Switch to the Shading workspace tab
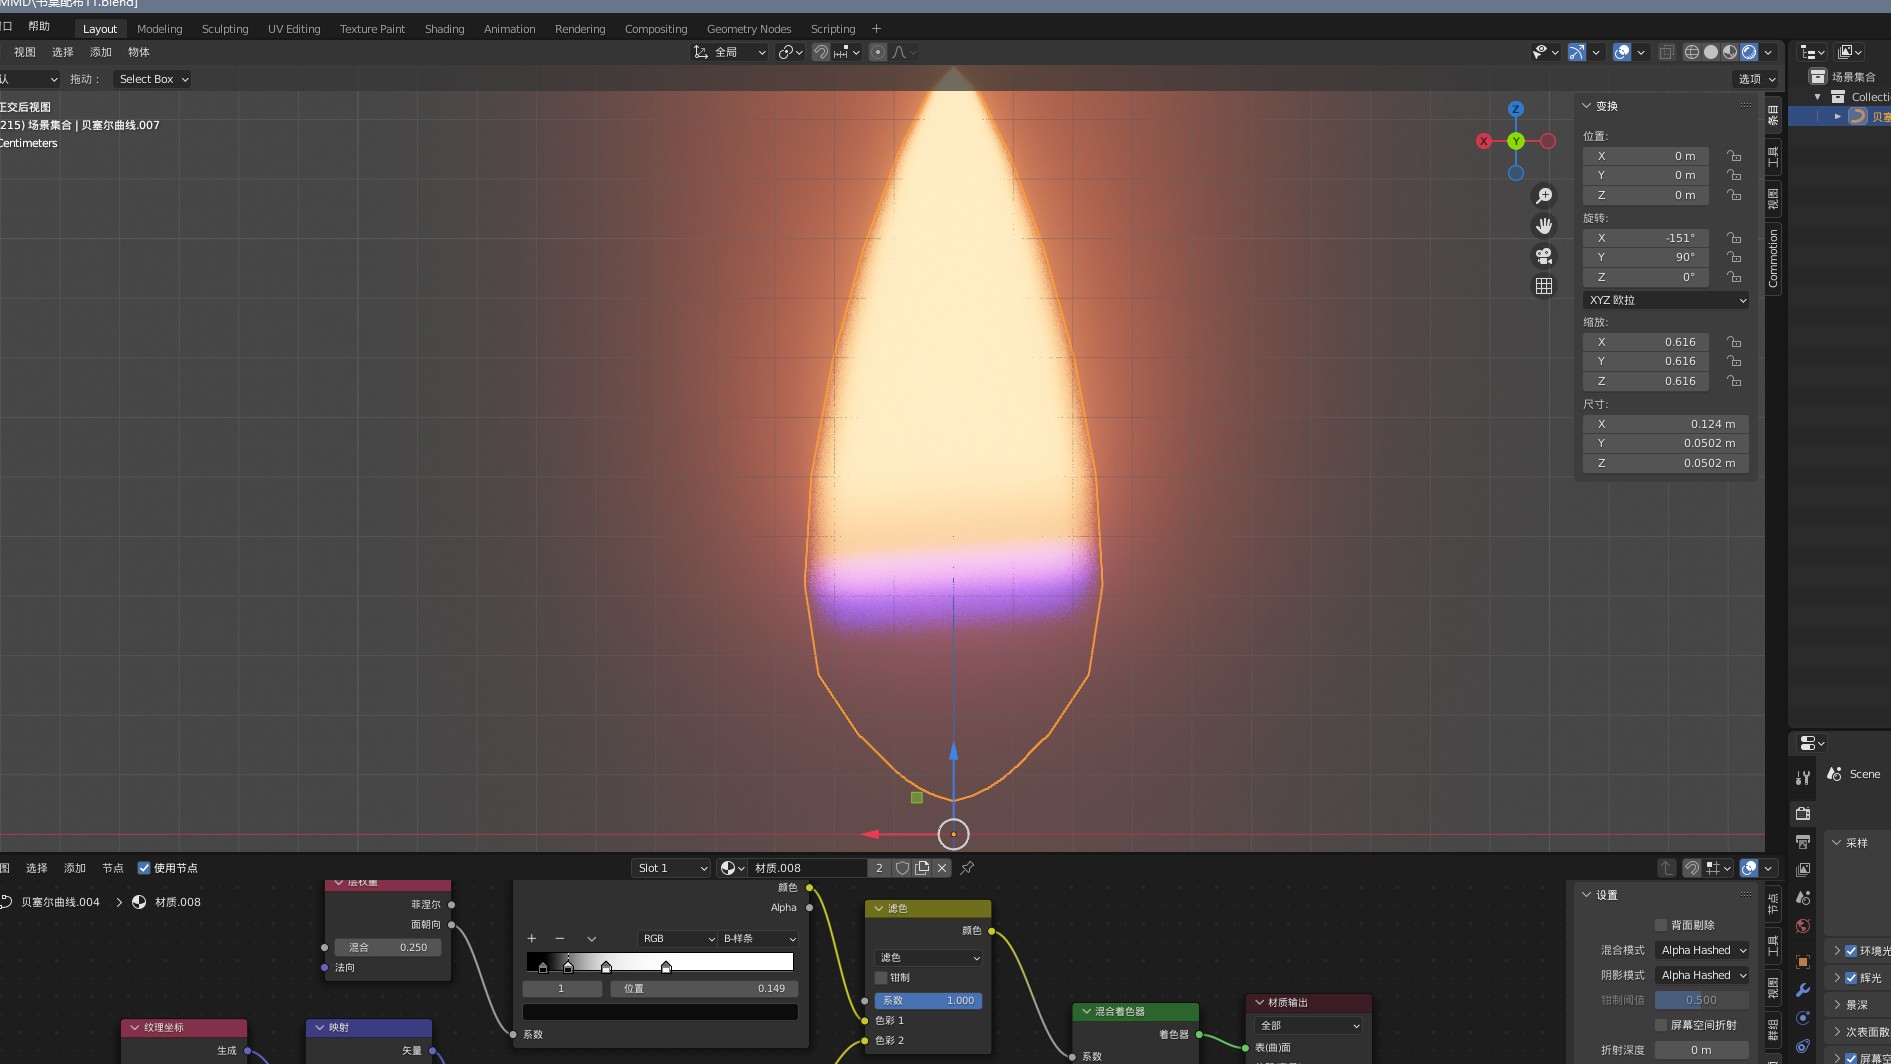Viewport: 1891px width, 1064px height. click(x=444, y=29)
